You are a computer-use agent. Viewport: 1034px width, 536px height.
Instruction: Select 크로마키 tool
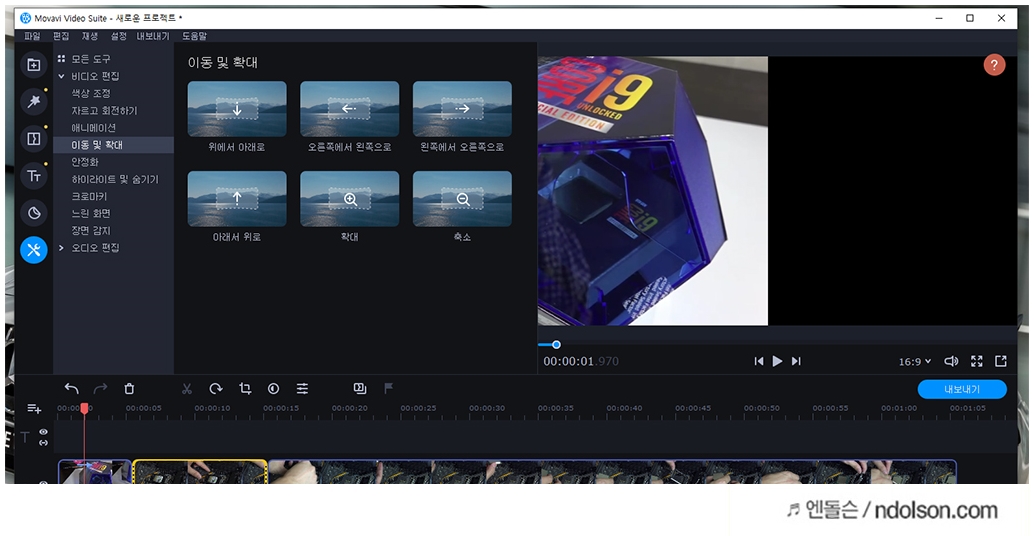tap(89, 196)
